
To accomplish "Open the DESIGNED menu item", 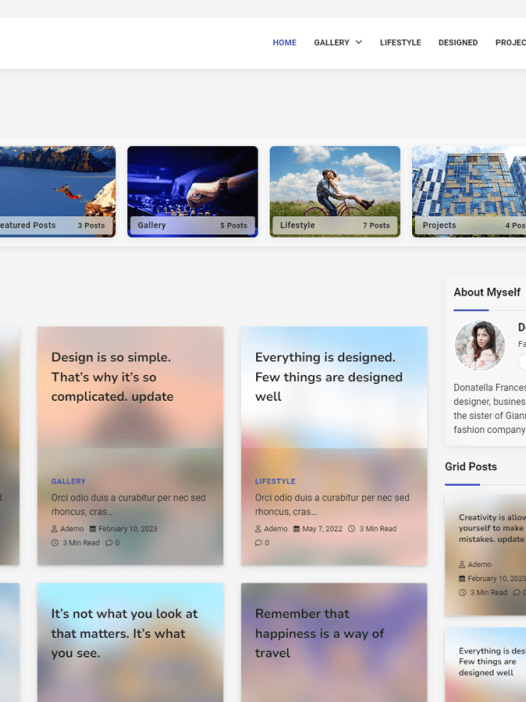I will click(x=458, y=43).
